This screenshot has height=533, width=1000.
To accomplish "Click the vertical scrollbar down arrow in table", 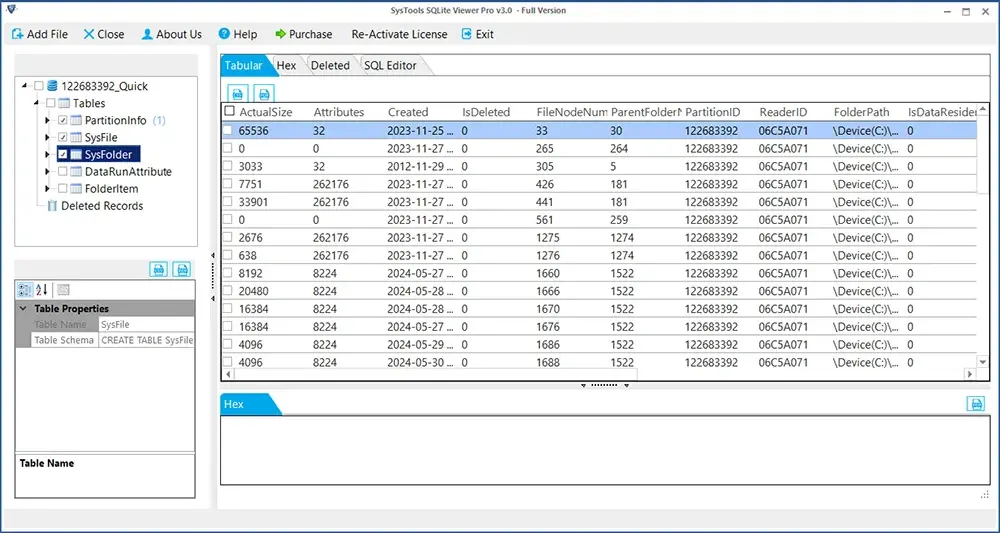I will point(983,361).
